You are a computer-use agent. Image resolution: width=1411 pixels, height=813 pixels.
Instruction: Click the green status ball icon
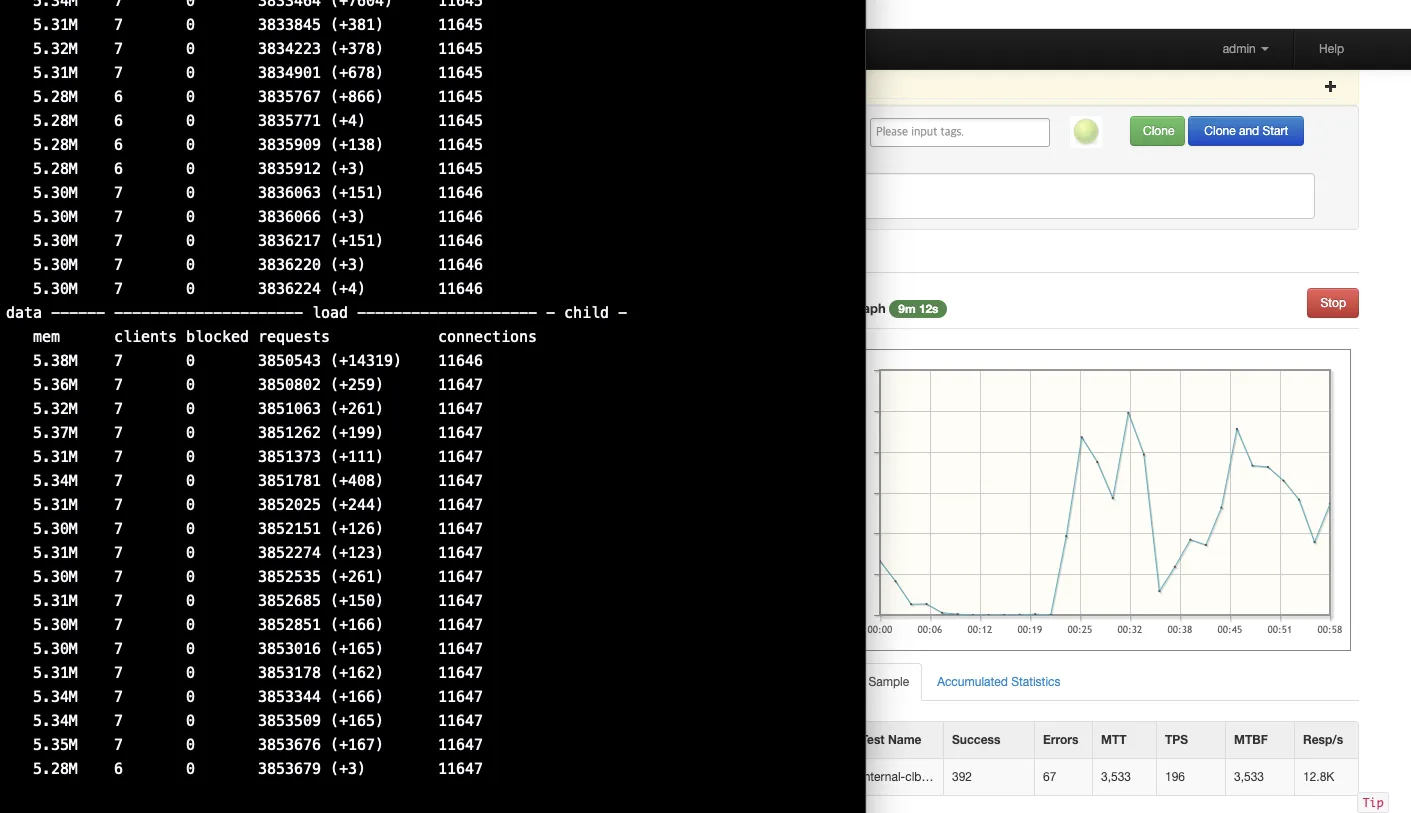pyautogui.click(x=1086, y=131)
